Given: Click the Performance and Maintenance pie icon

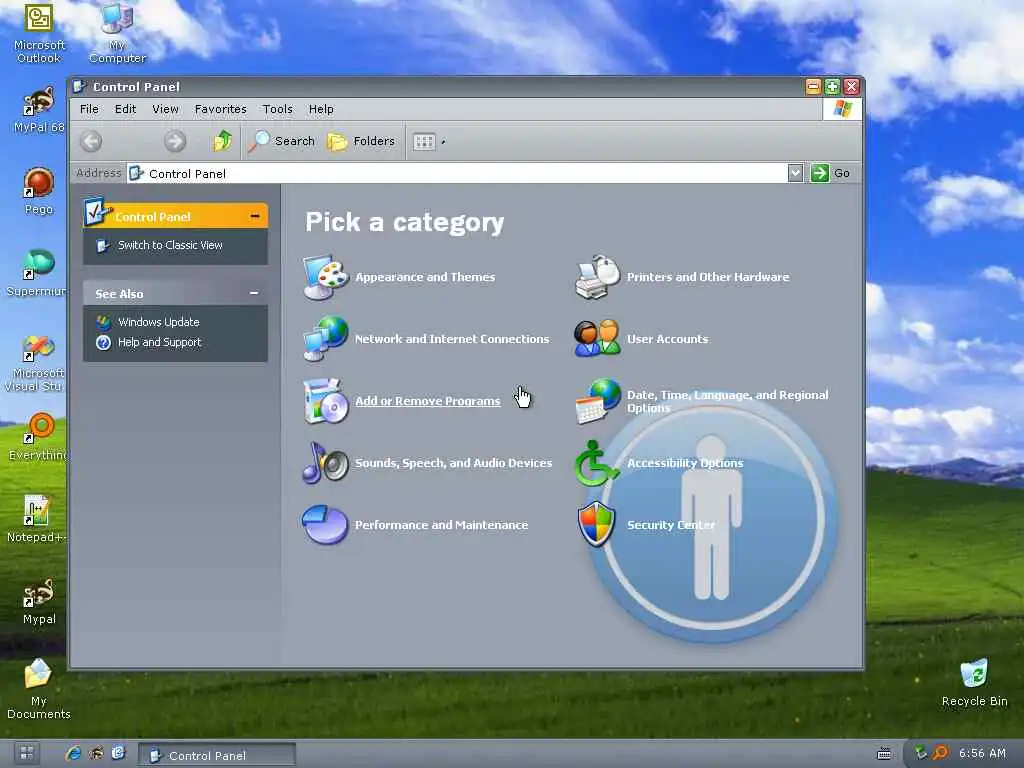Looking at the screenshot, I should tap(325, 524).
